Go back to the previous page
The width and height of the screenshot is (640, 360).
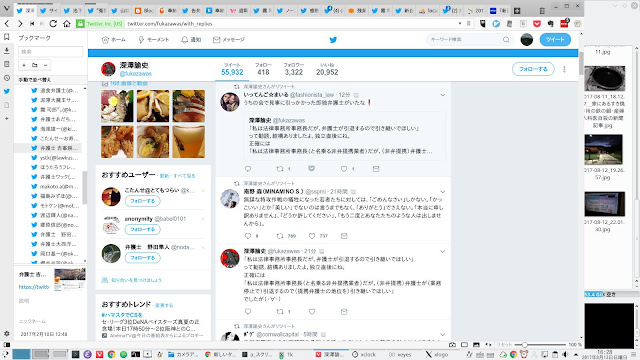coord(7,24)
